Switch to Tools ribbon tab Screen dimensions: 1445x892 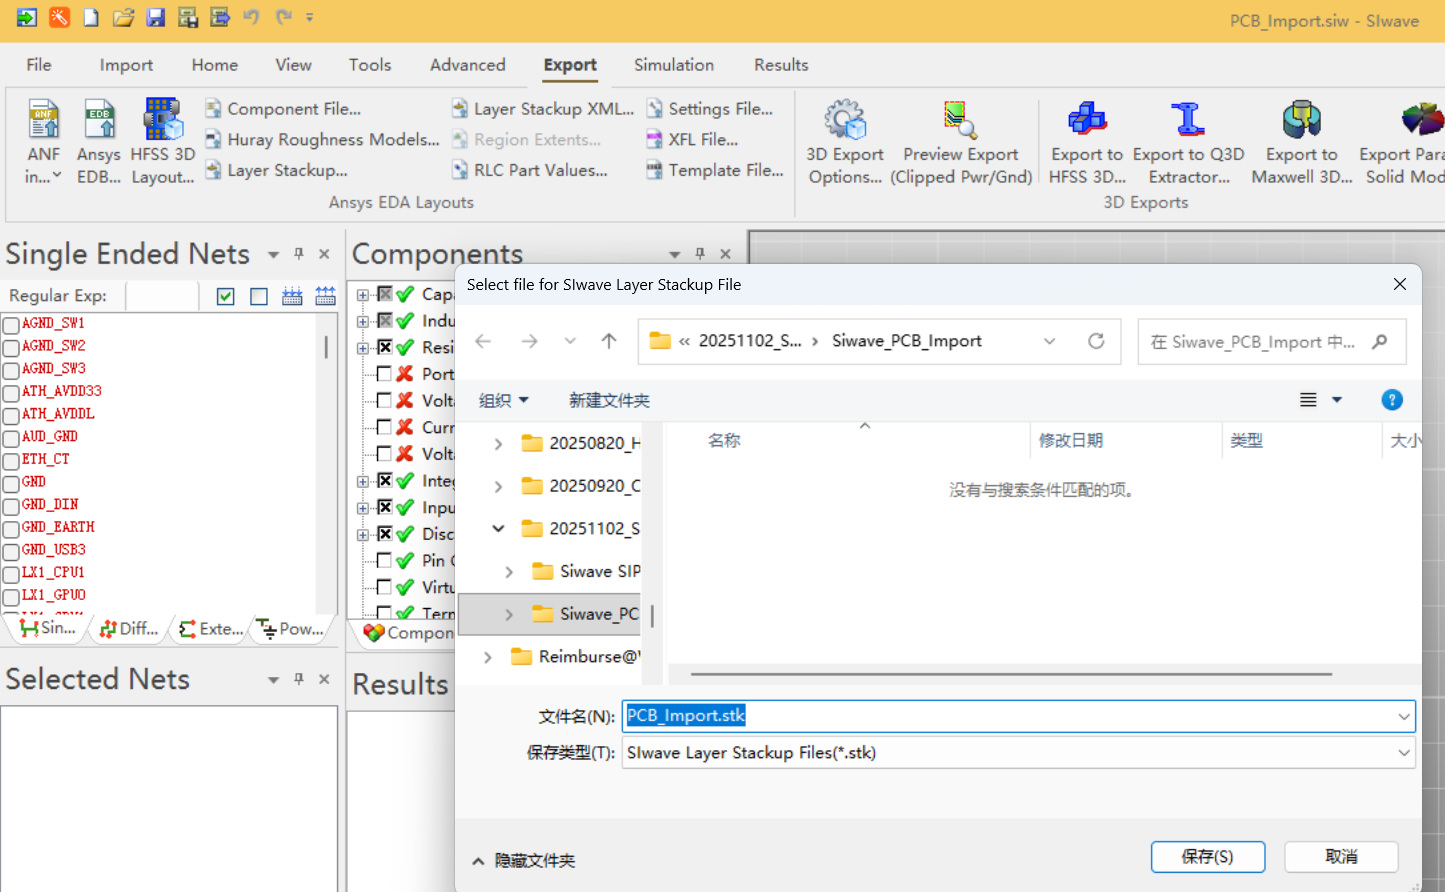pyautogui.click(x=370, y=65)
